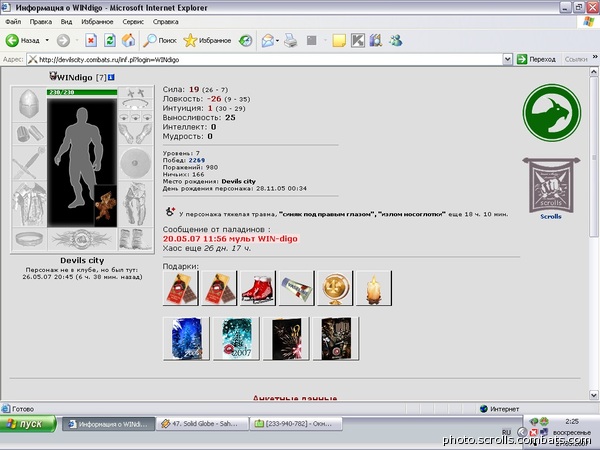Open the Справка menu

pyautogui.click(x=166, y=22)
